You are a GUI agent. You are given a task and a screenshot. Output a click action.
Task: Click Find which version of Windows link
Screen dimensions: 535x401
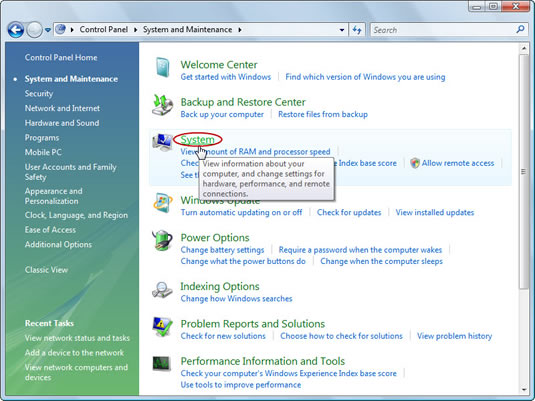365,77
